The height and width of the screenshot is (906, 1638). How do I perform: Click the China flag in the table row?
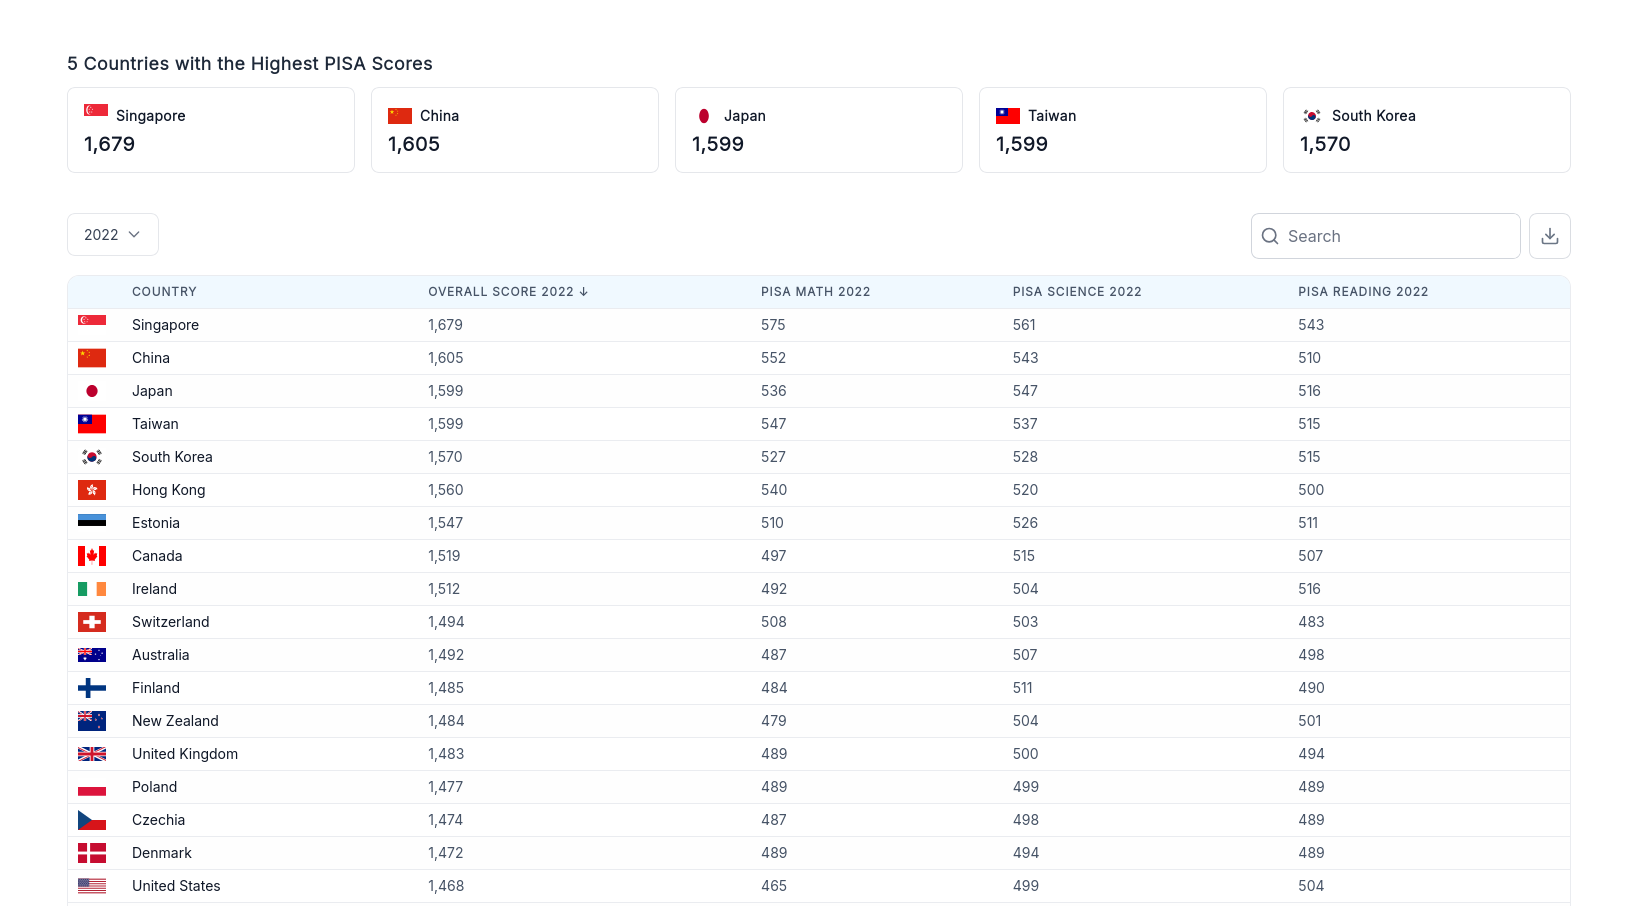(92, 358)
